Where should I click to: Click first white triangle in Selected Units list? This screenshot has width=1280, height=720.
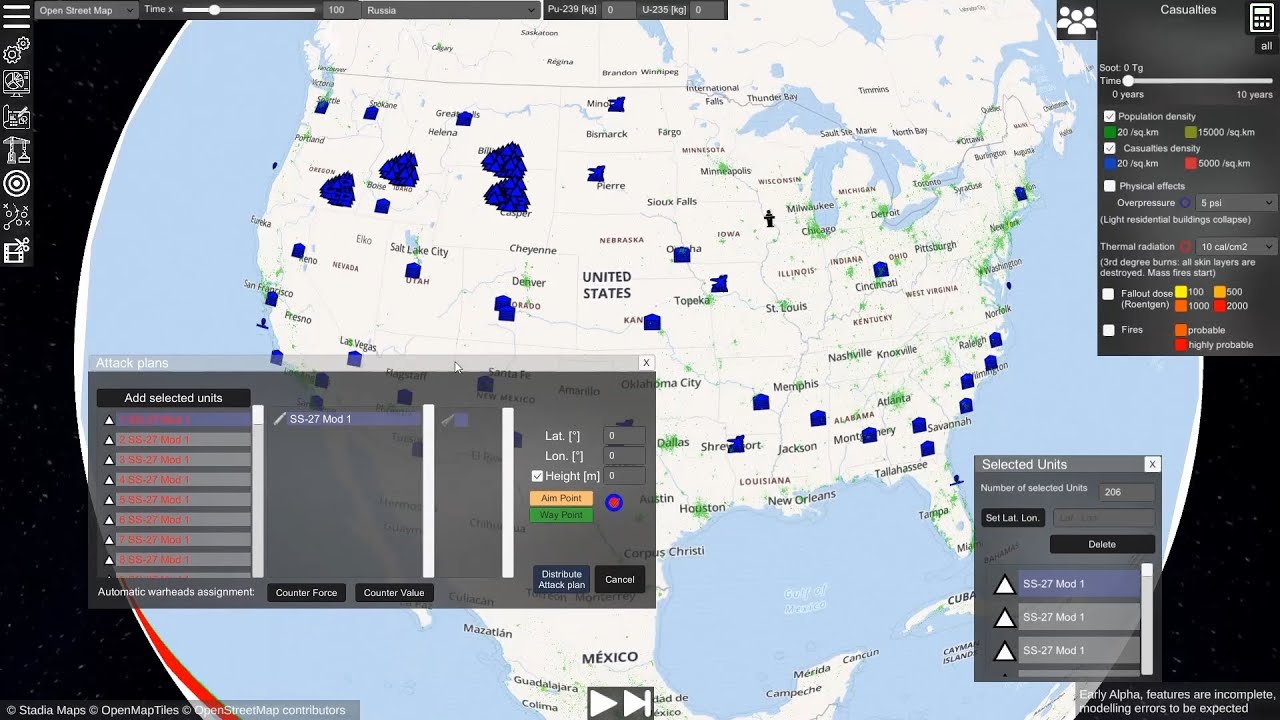(x=1004, y=585)
